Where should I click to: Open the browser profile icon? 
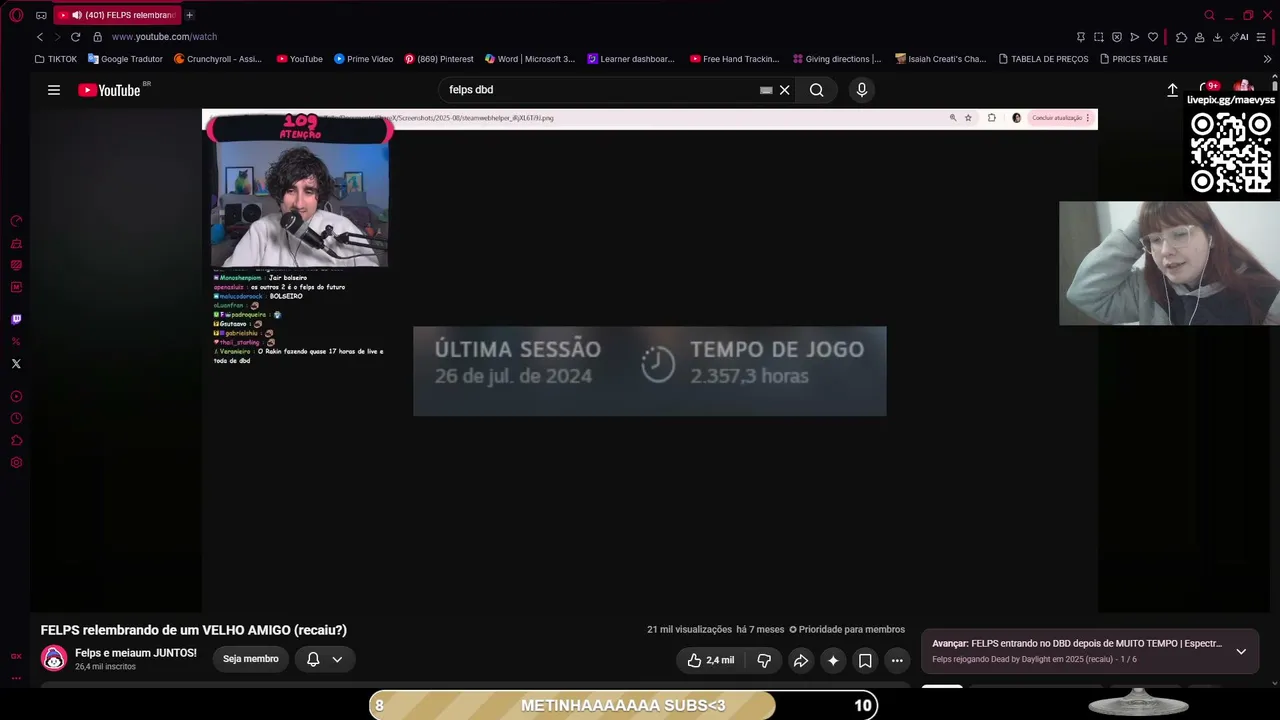[x=1199, y=37]
